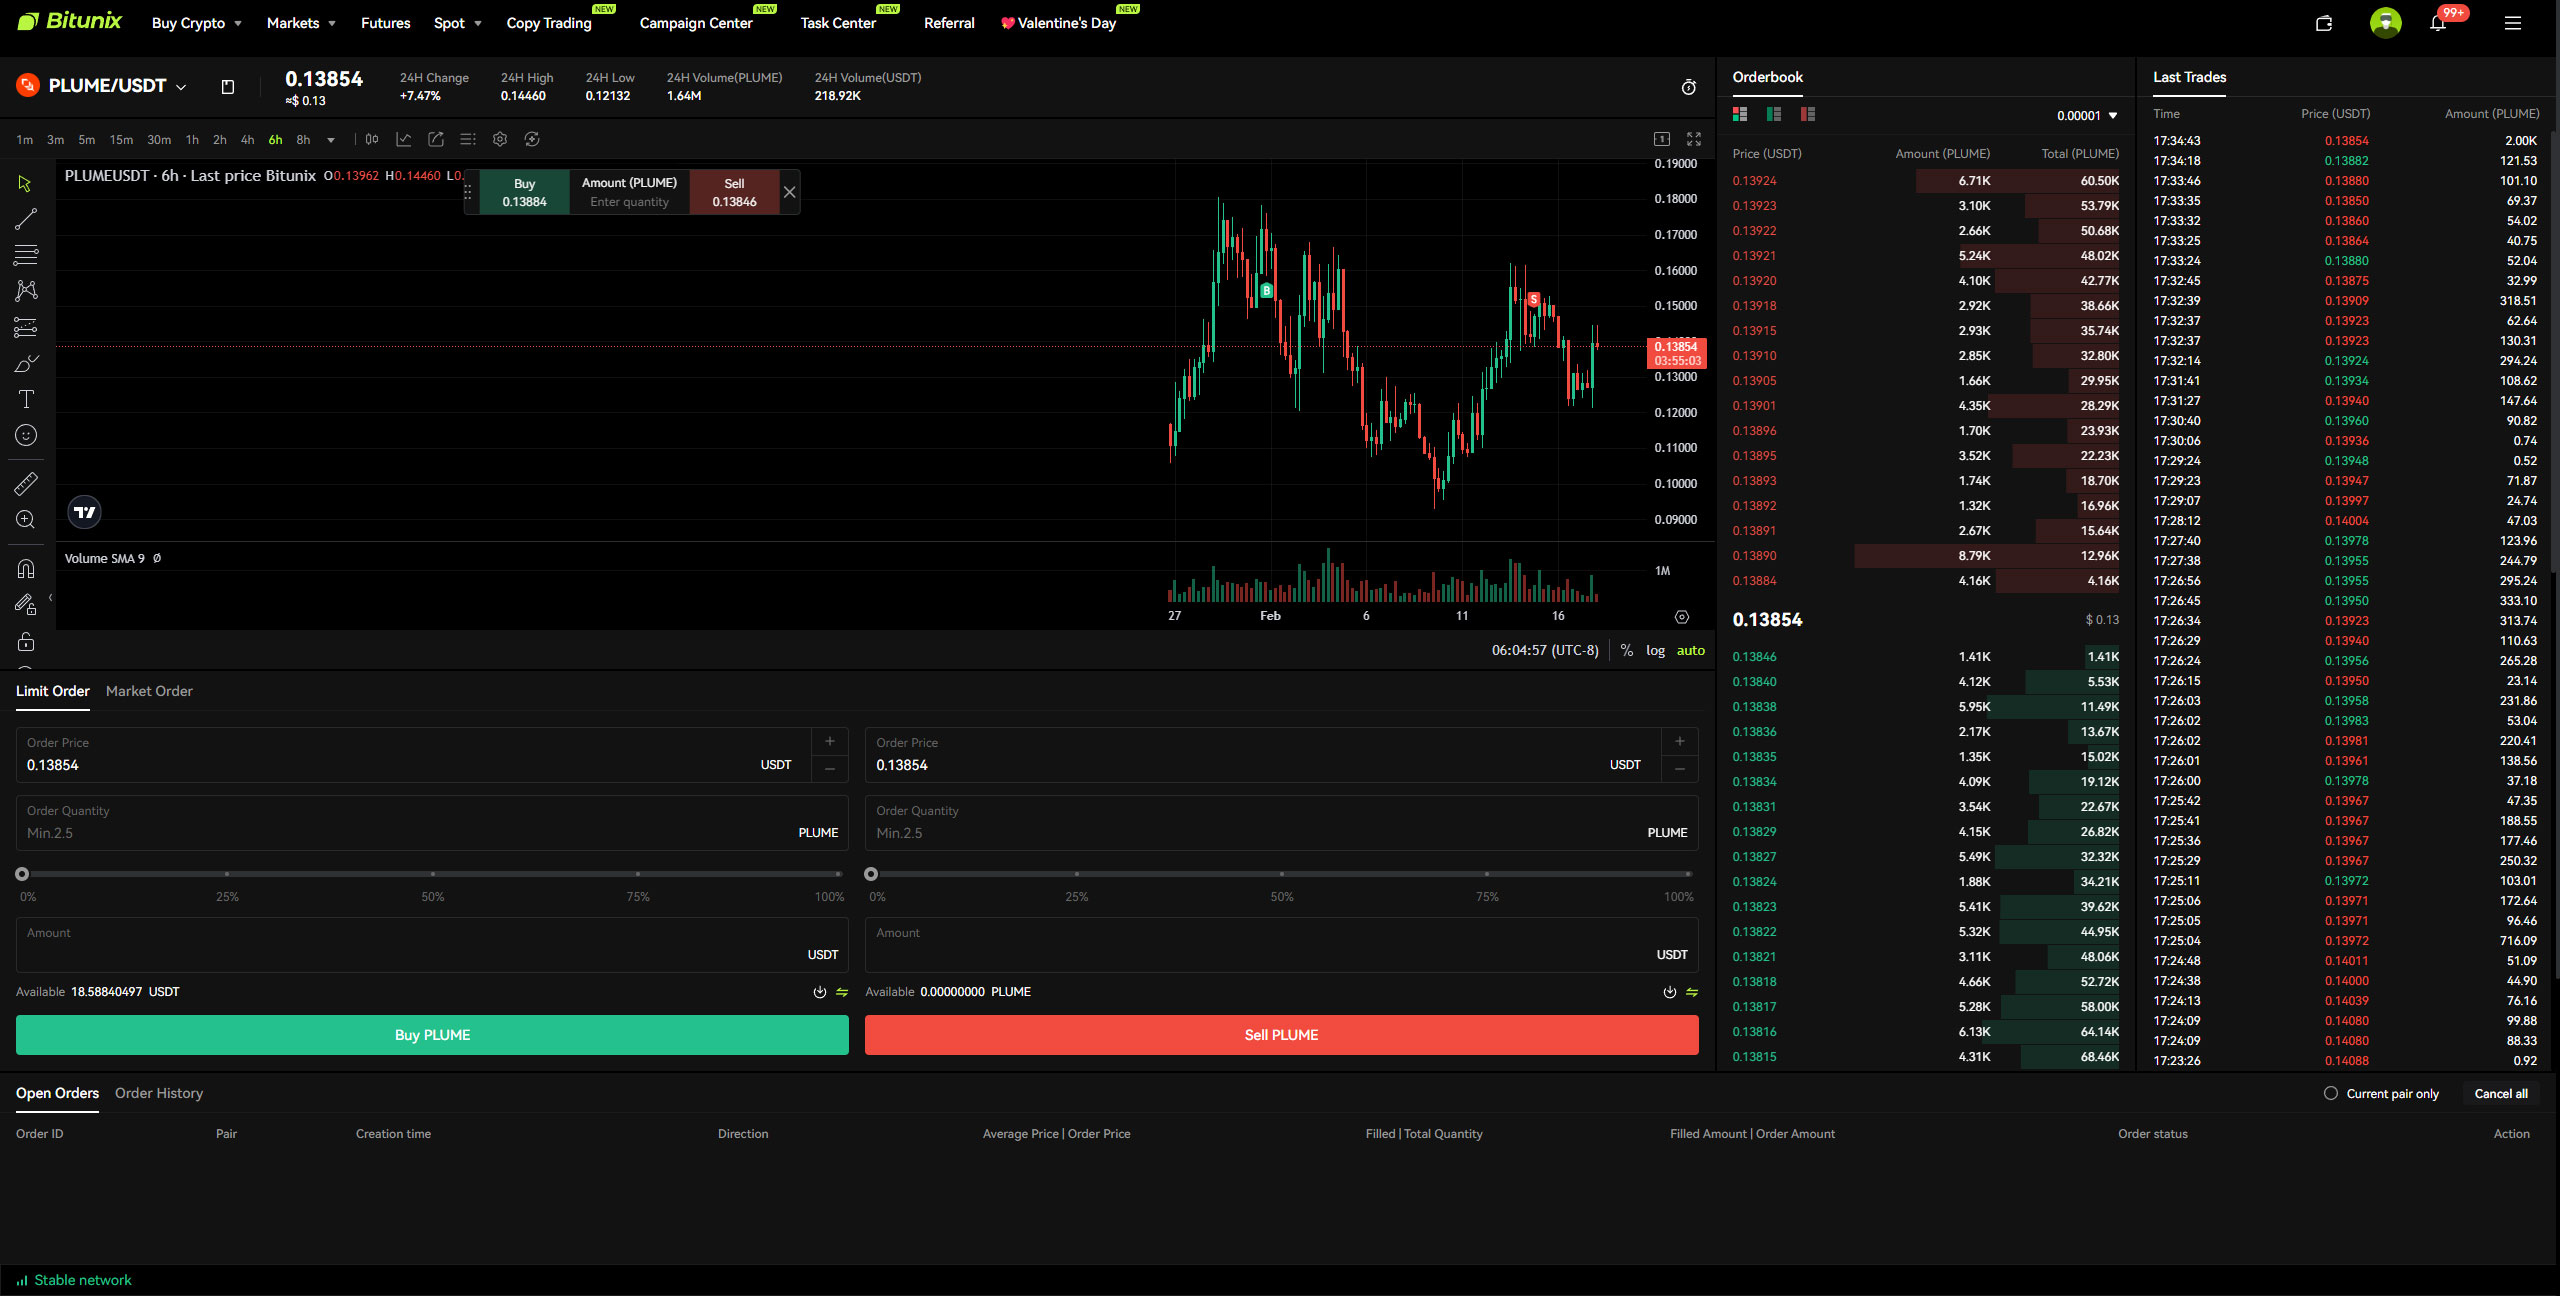The image size is (2560, 1296).
Task: Open chart settings via the gear icon
Action: [x=500, y=139]
